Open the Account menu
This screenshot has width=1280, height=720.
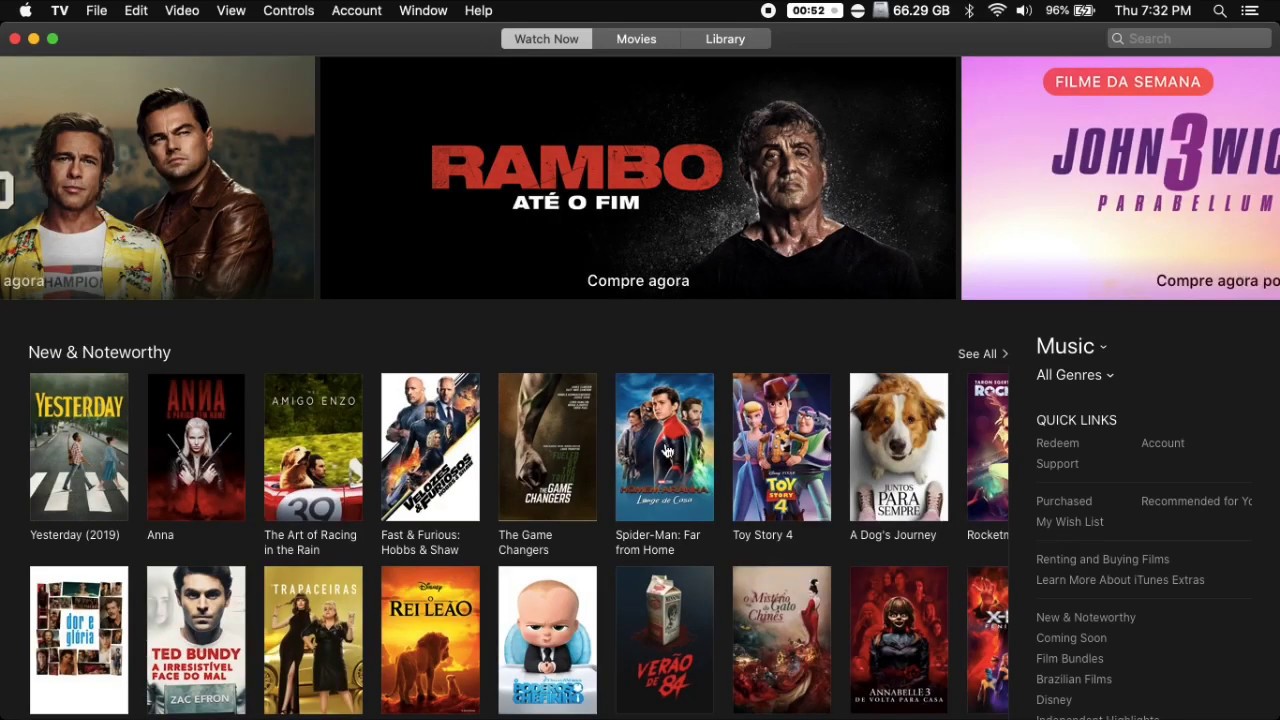357,11
